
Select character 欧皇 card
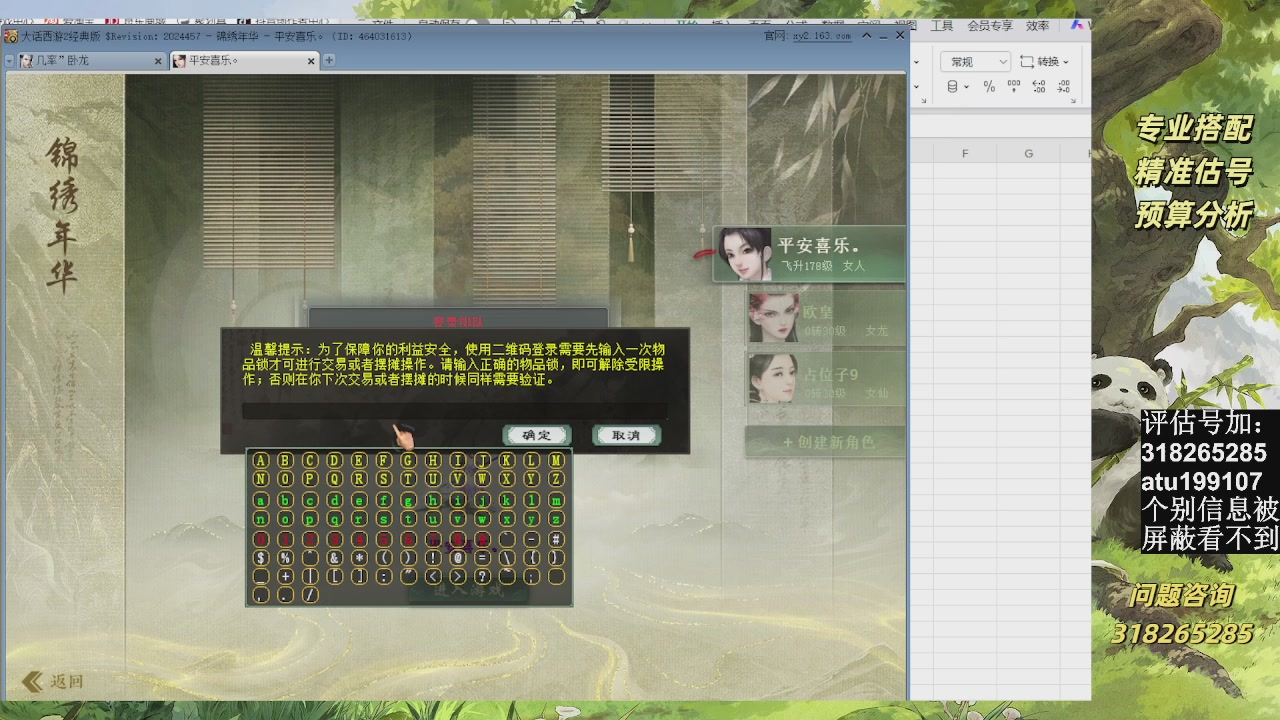coord(826,318)
